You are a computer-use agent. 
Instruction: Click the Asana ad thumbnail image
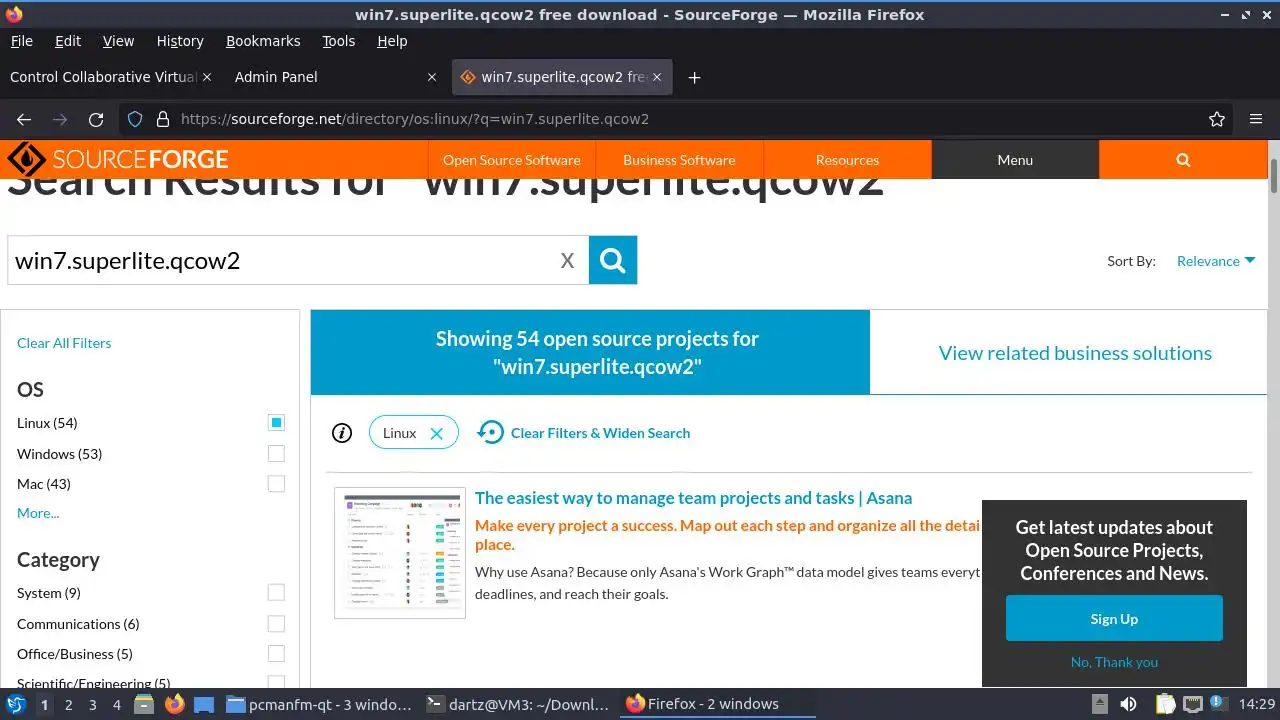tap(400, 553)
